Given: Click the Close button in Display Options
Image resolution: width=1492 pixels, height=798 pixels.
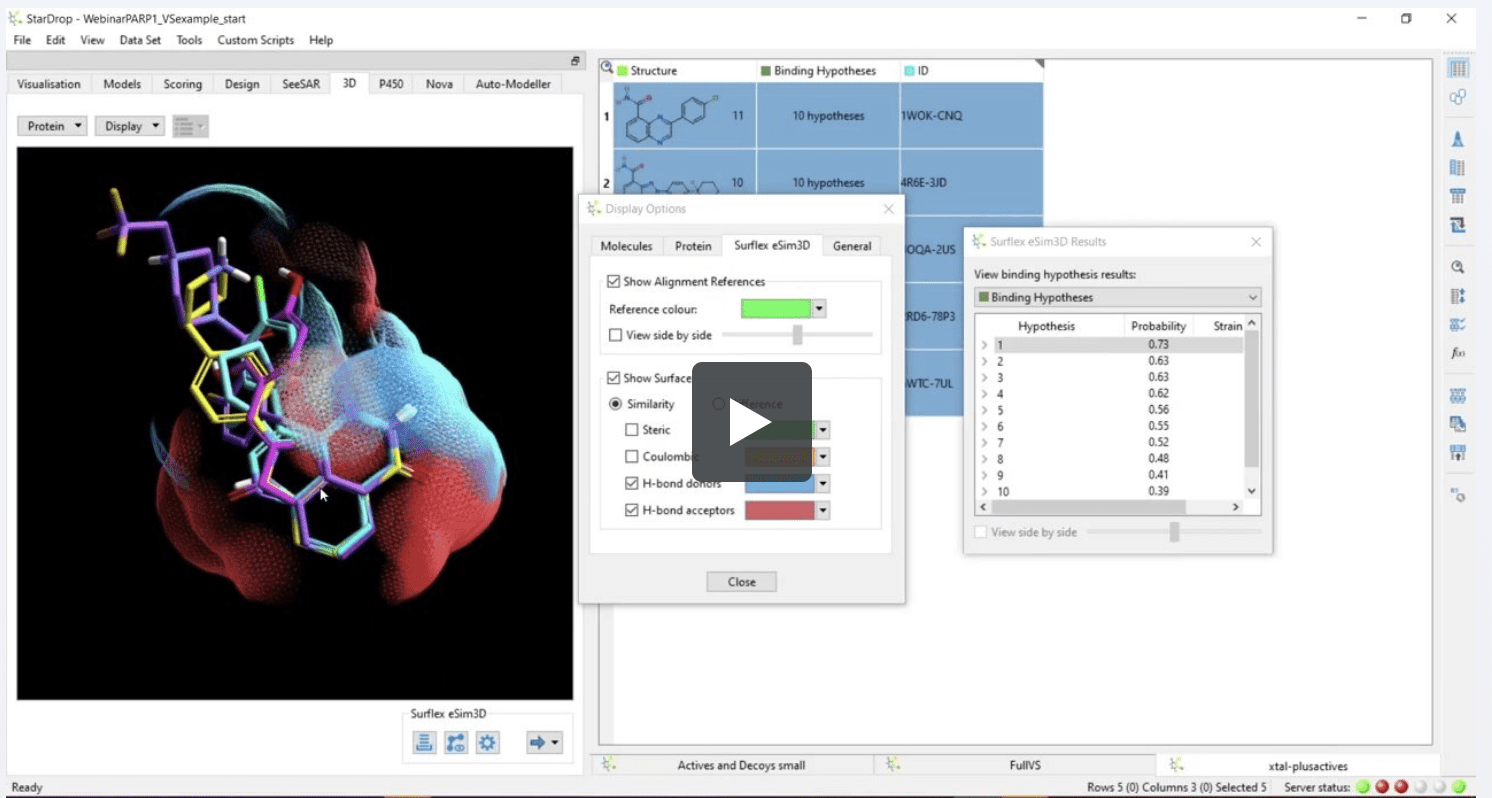Looking at the screenshot, I should point(741,582).
